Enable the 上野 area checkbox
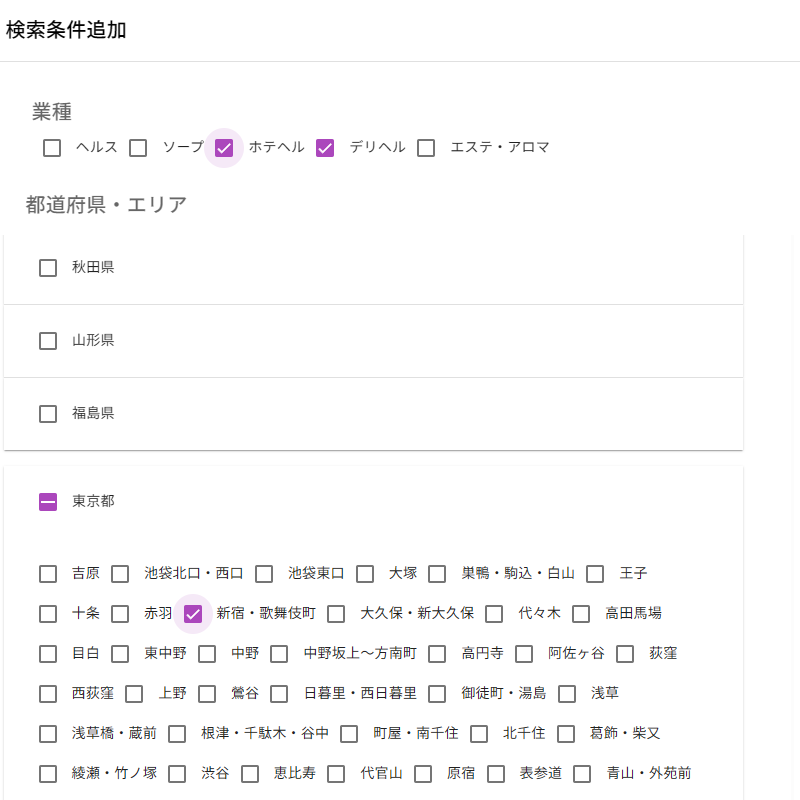Viewport: 800px width, 800px height. [134, 694]
